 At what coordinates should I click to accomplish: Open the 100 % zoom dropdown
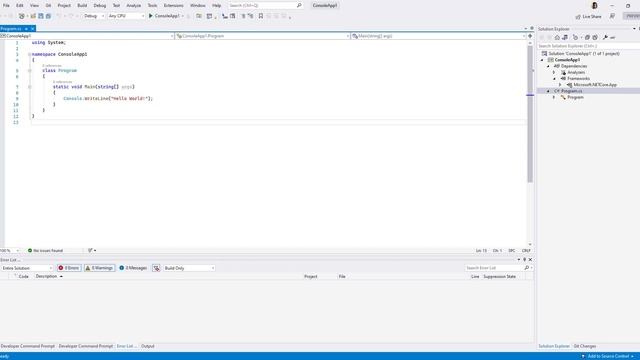[x=10, y=251]
